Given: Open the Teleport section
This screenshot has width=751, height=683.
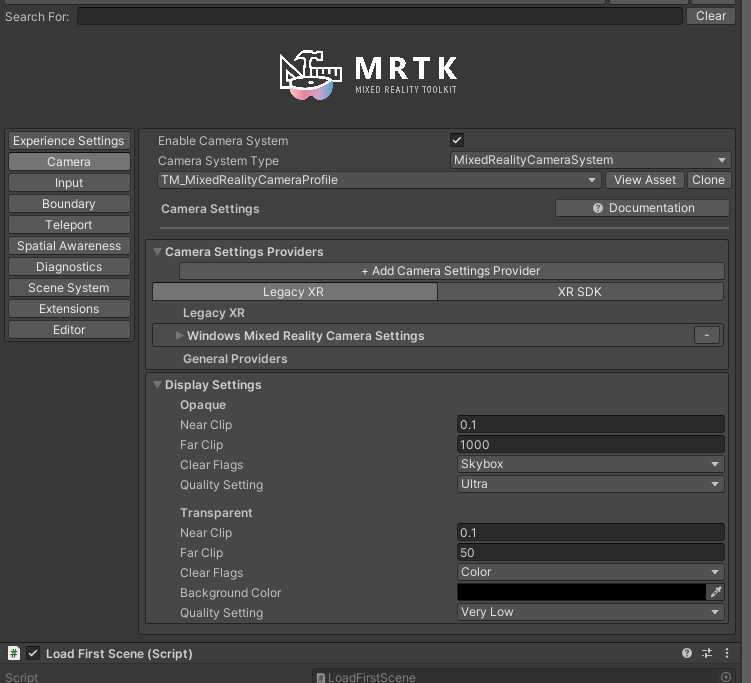Looking at the screenshot, I should pos(69,225).
